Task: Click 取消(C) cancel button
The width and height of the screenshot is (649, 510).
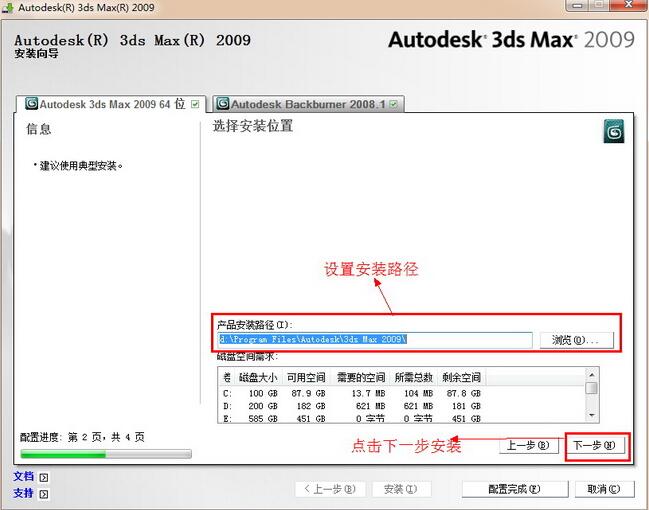Action: point(604,489)
